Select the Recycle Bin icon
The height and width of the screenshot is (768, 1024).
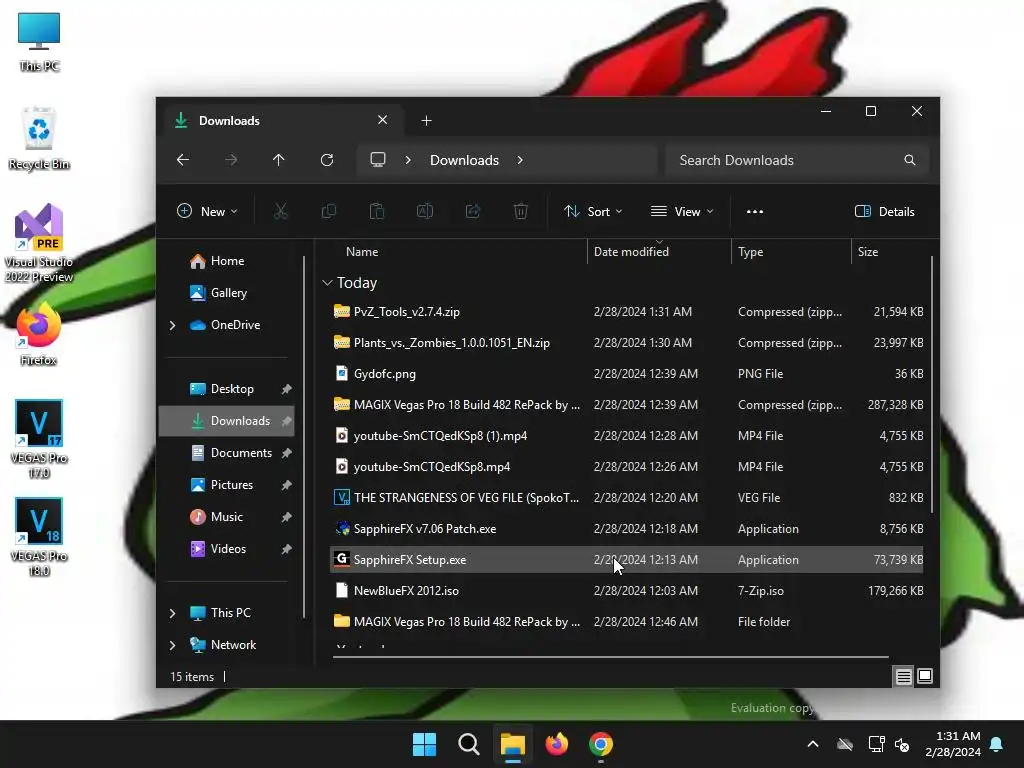click(39, 138)
